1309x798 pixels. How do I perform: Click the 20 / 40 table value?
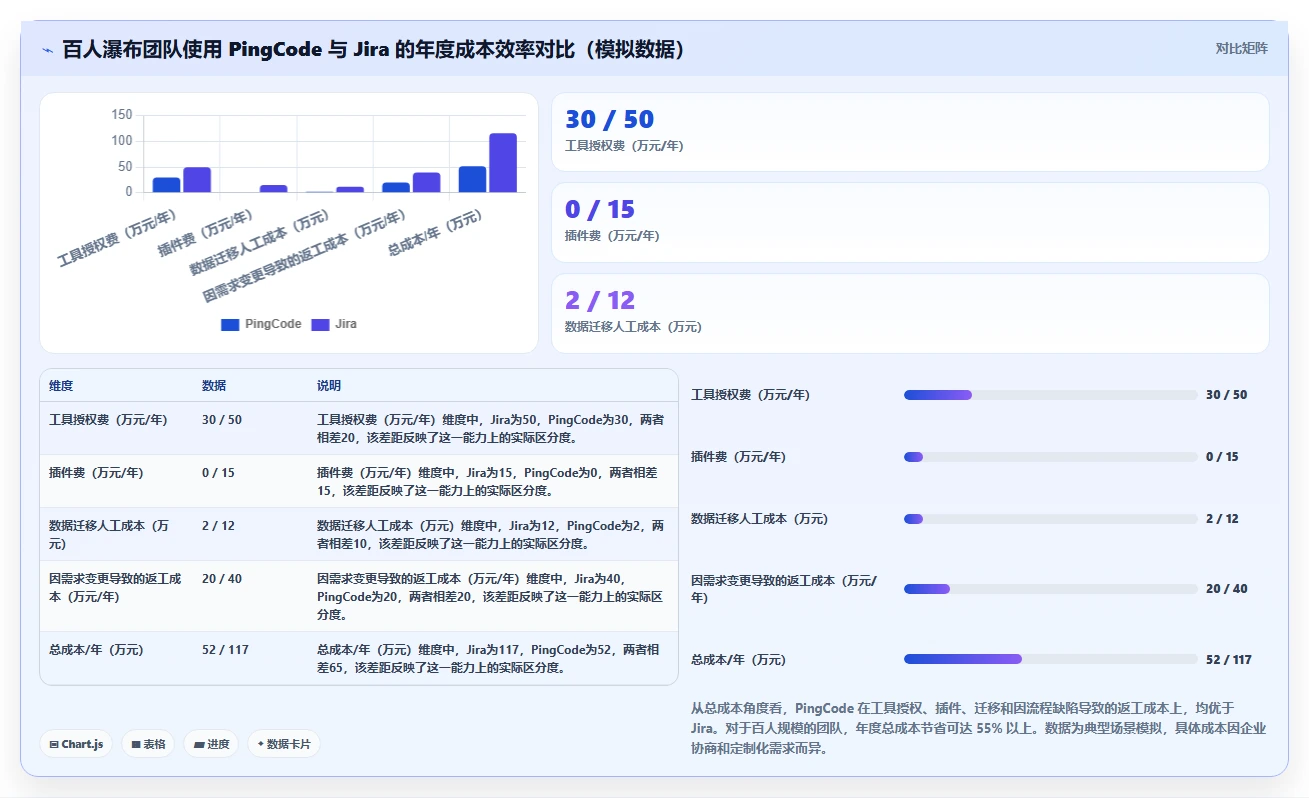(x=222, y=579)
